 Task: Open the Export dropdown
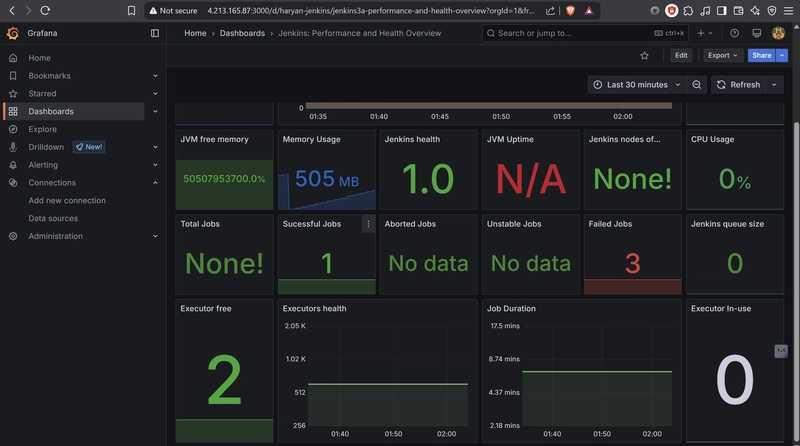722,56
